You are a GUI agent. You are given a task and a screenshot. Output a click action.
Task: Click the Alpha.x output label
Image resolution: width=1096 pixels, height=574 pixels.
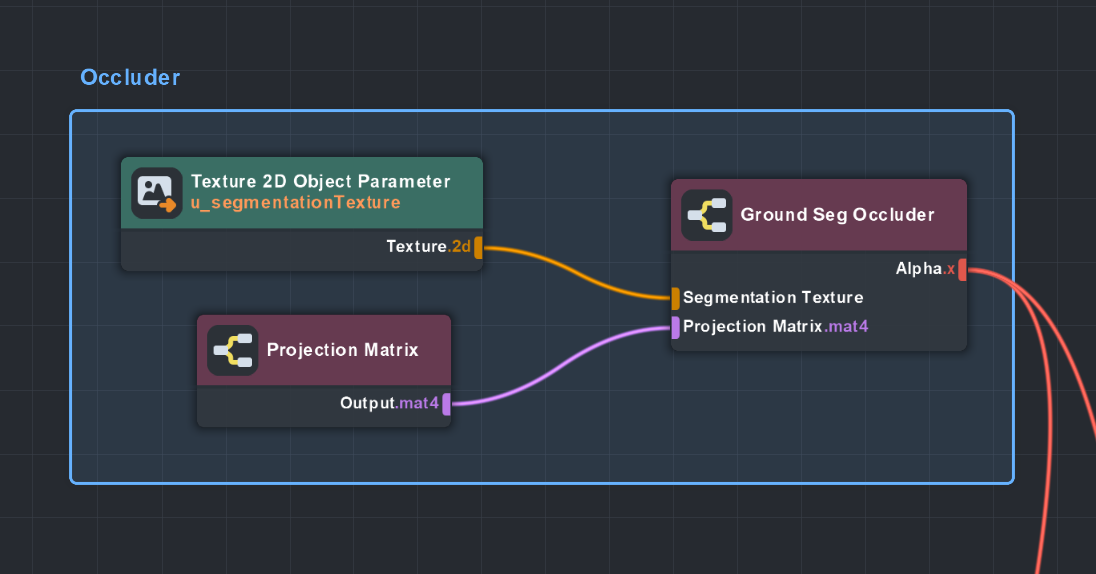pos(925,269)
